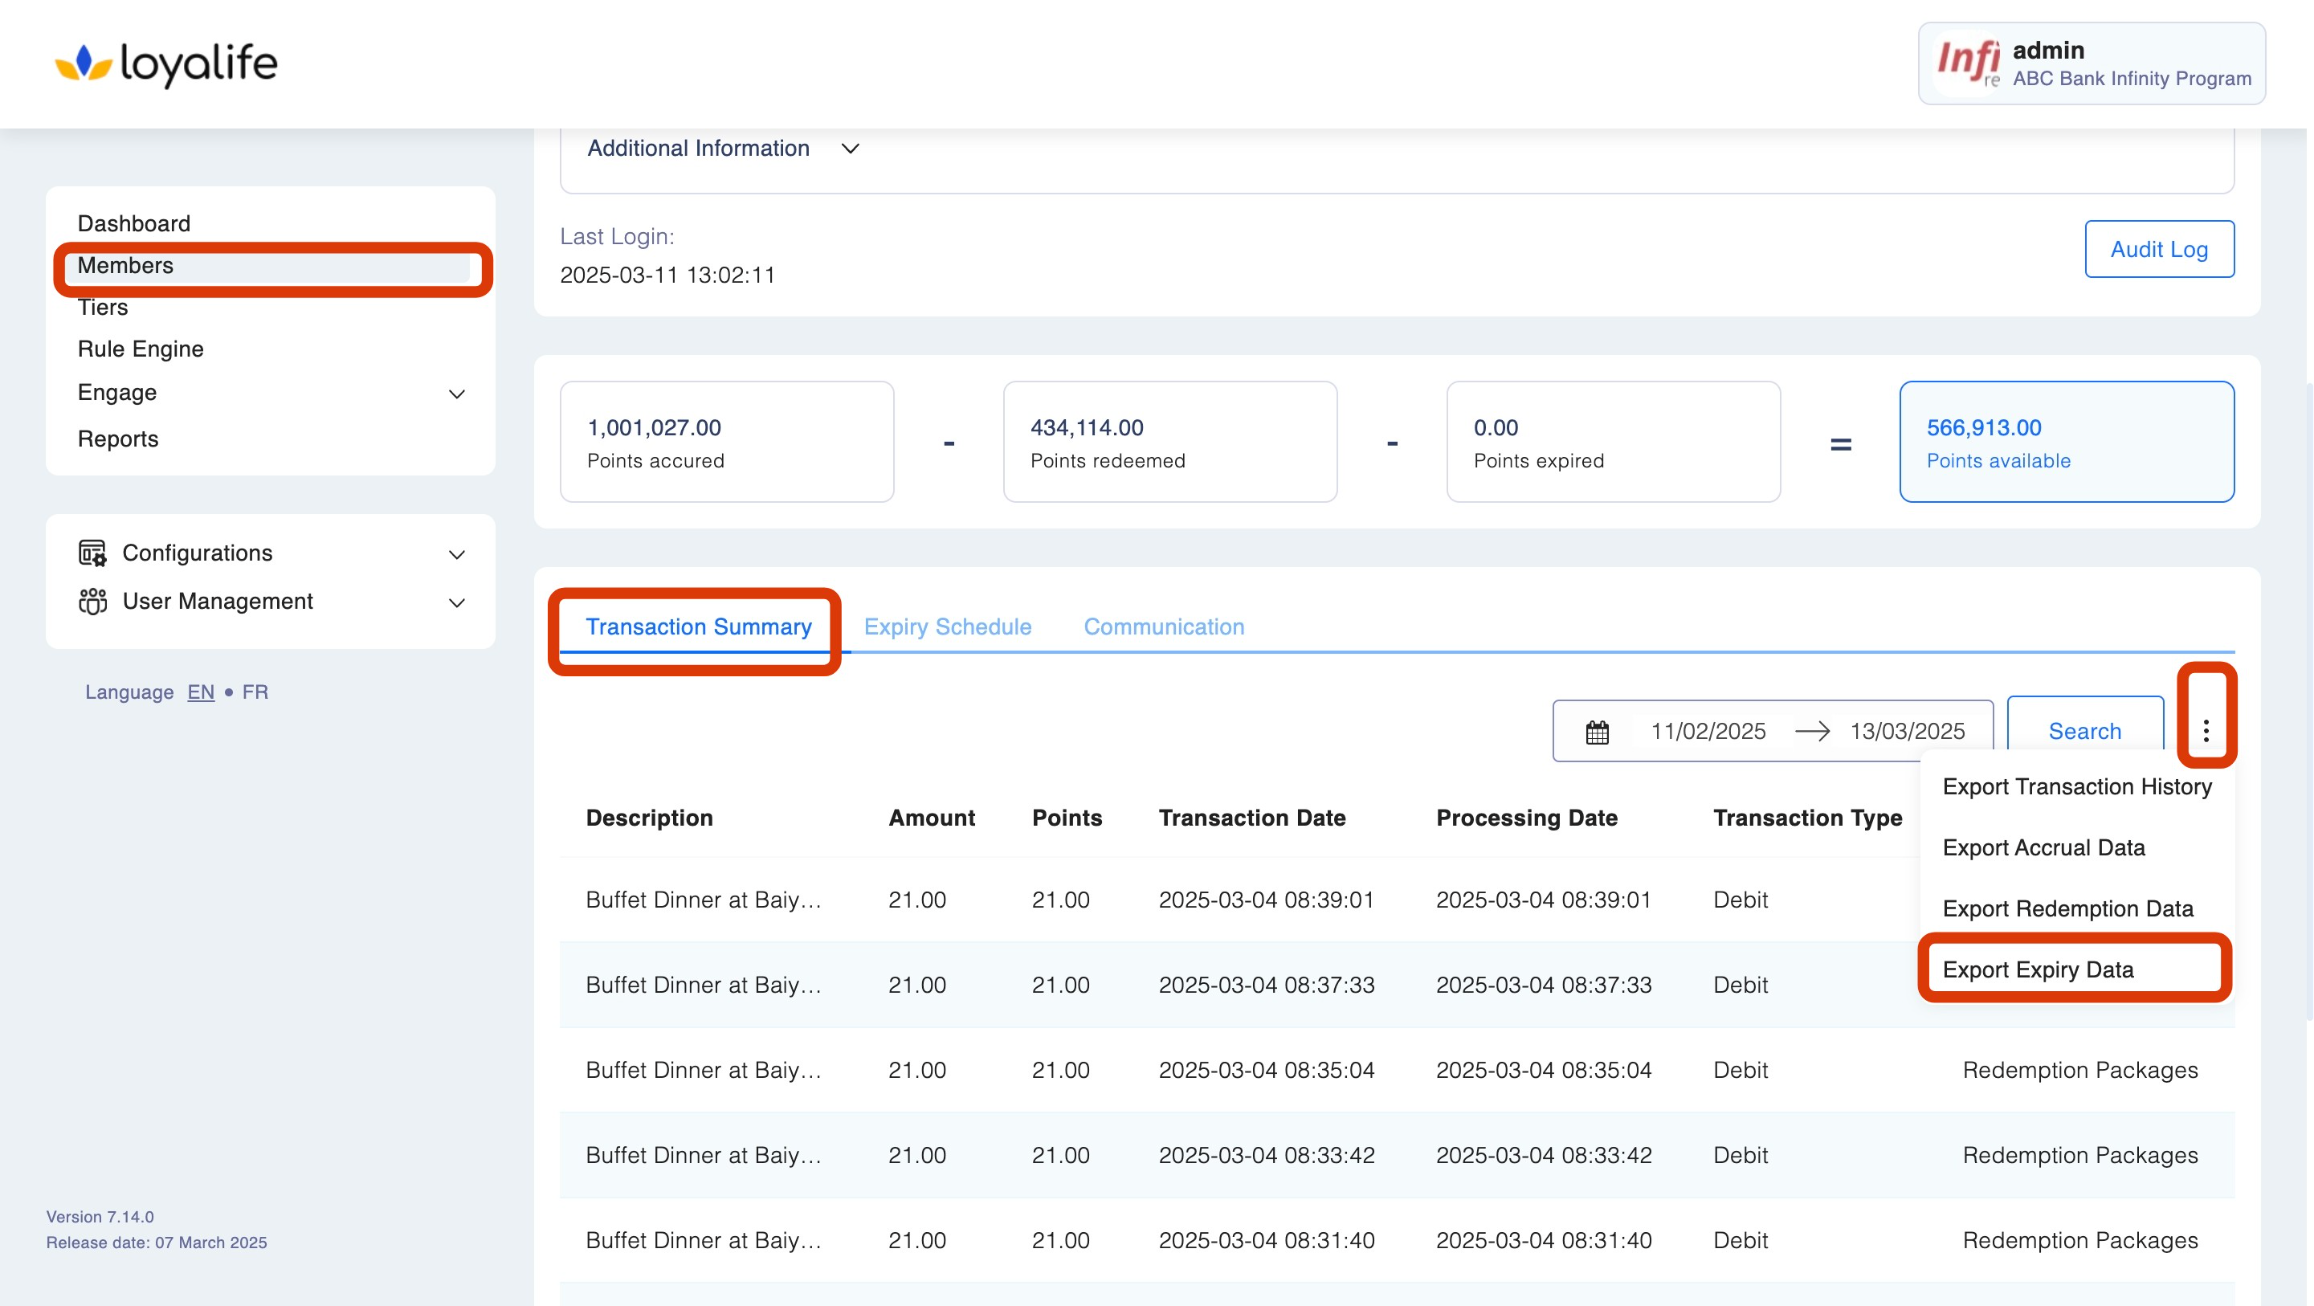The height and width of the screenshot is (1306, 2314).
Task: Switch language to FR
Action: pyautogui.click(x=255, y=692)
